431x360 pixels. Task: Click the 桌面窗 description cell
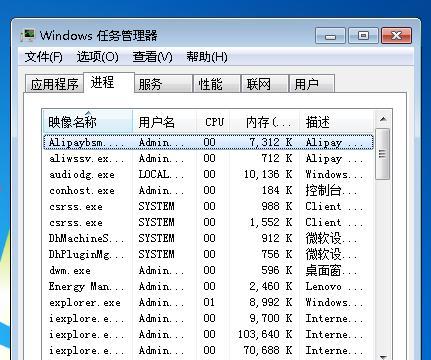[331, 270]
